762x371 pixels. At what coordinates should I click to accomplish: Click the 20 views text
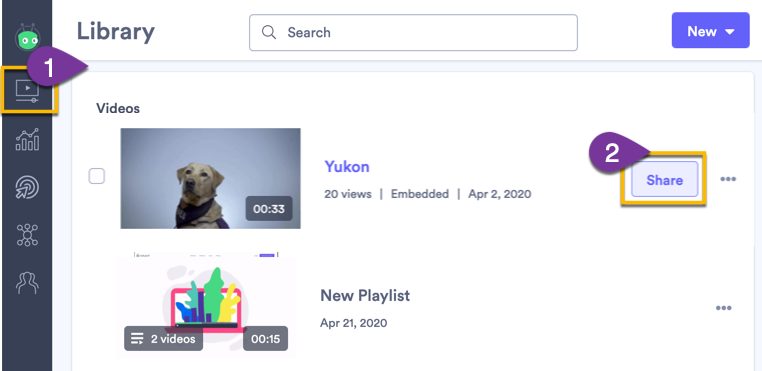[x=348, y=194]
